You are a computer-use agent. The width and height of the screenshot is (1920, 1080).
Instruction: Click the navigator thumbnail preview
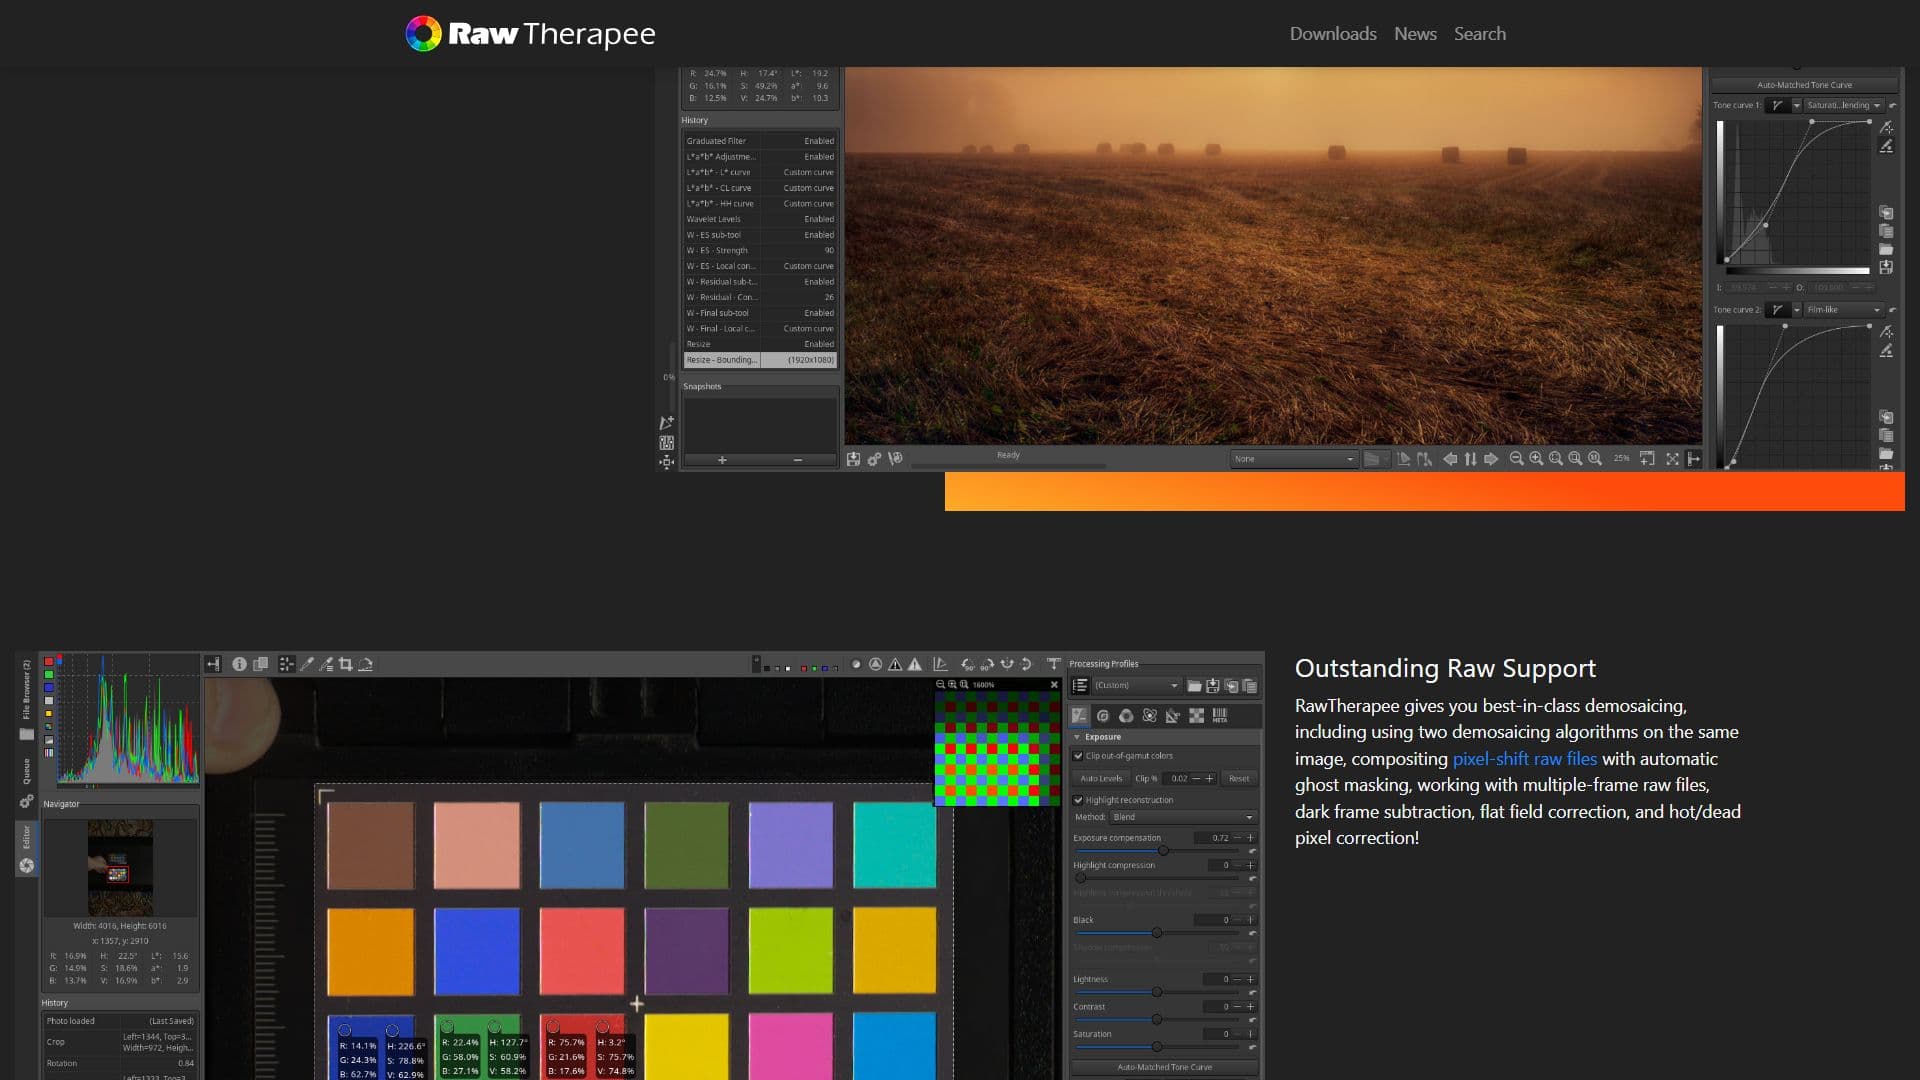click(120, 868)
